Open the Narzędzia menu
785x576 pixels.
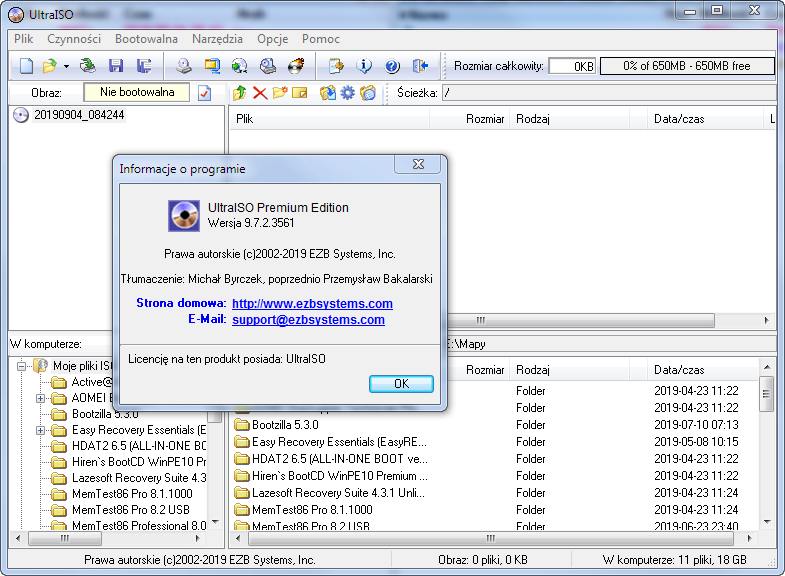point(217,39)
